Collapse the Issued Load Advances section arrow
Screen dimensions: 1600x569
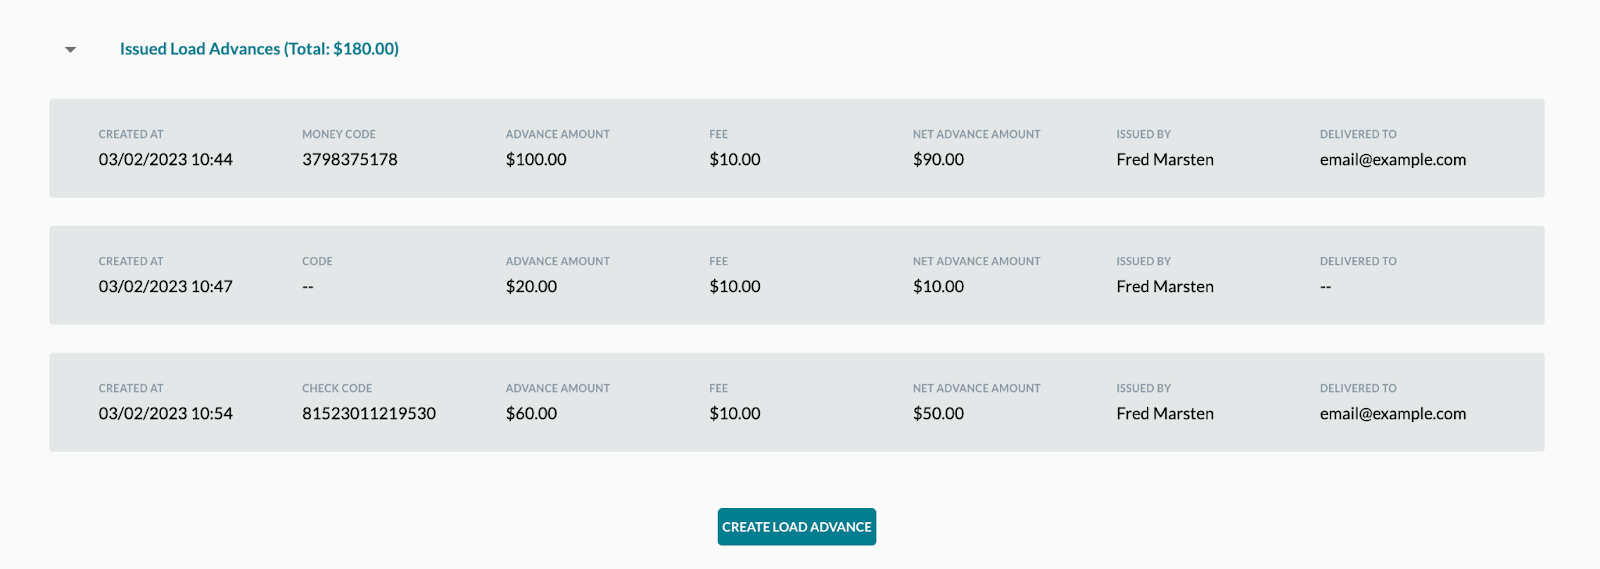(x=70, y=49)
